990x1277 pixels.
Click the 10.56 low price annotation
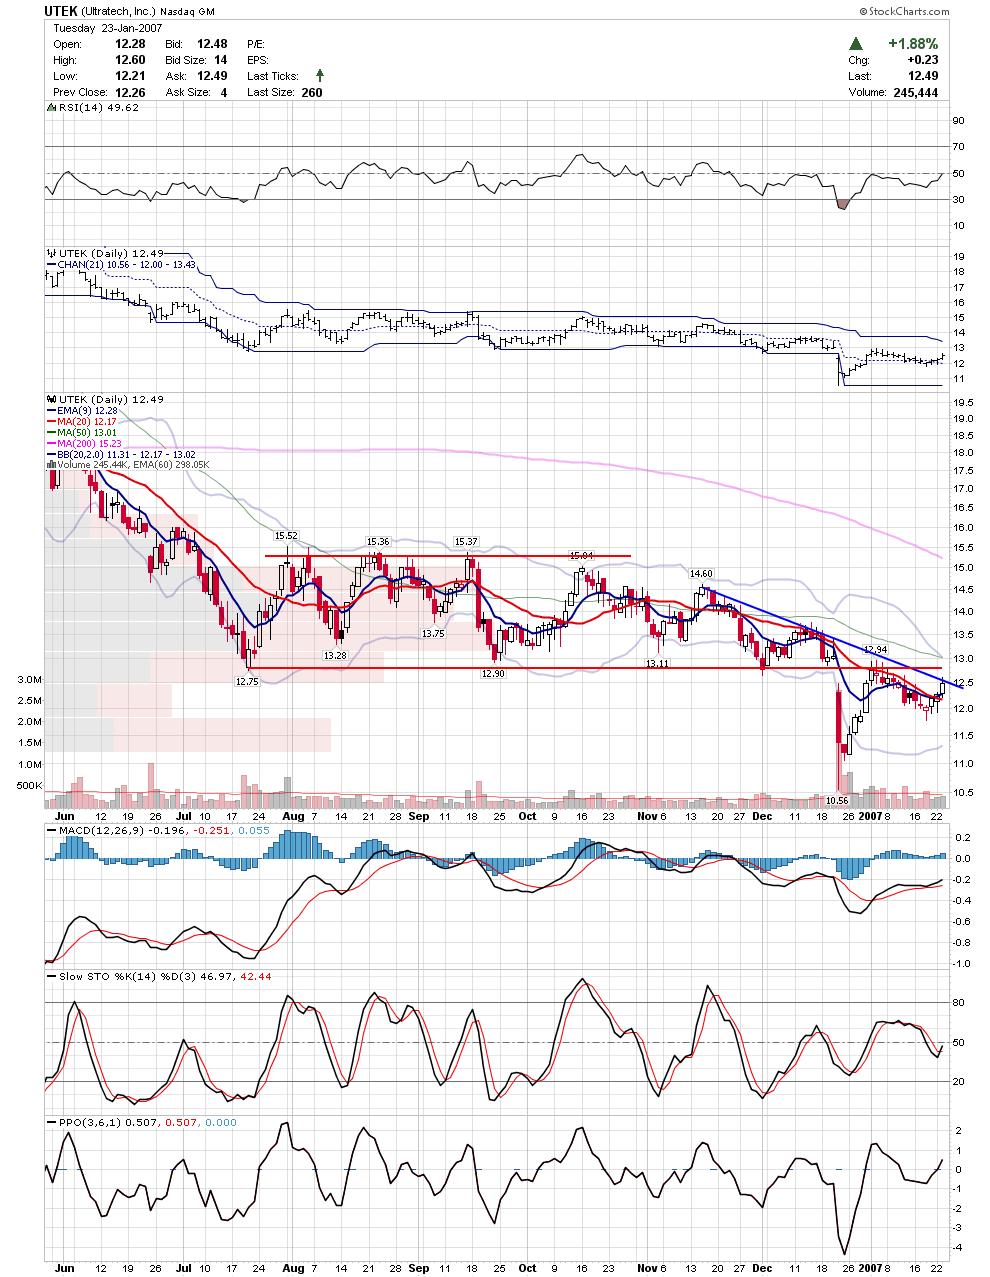tap(836, 801)
